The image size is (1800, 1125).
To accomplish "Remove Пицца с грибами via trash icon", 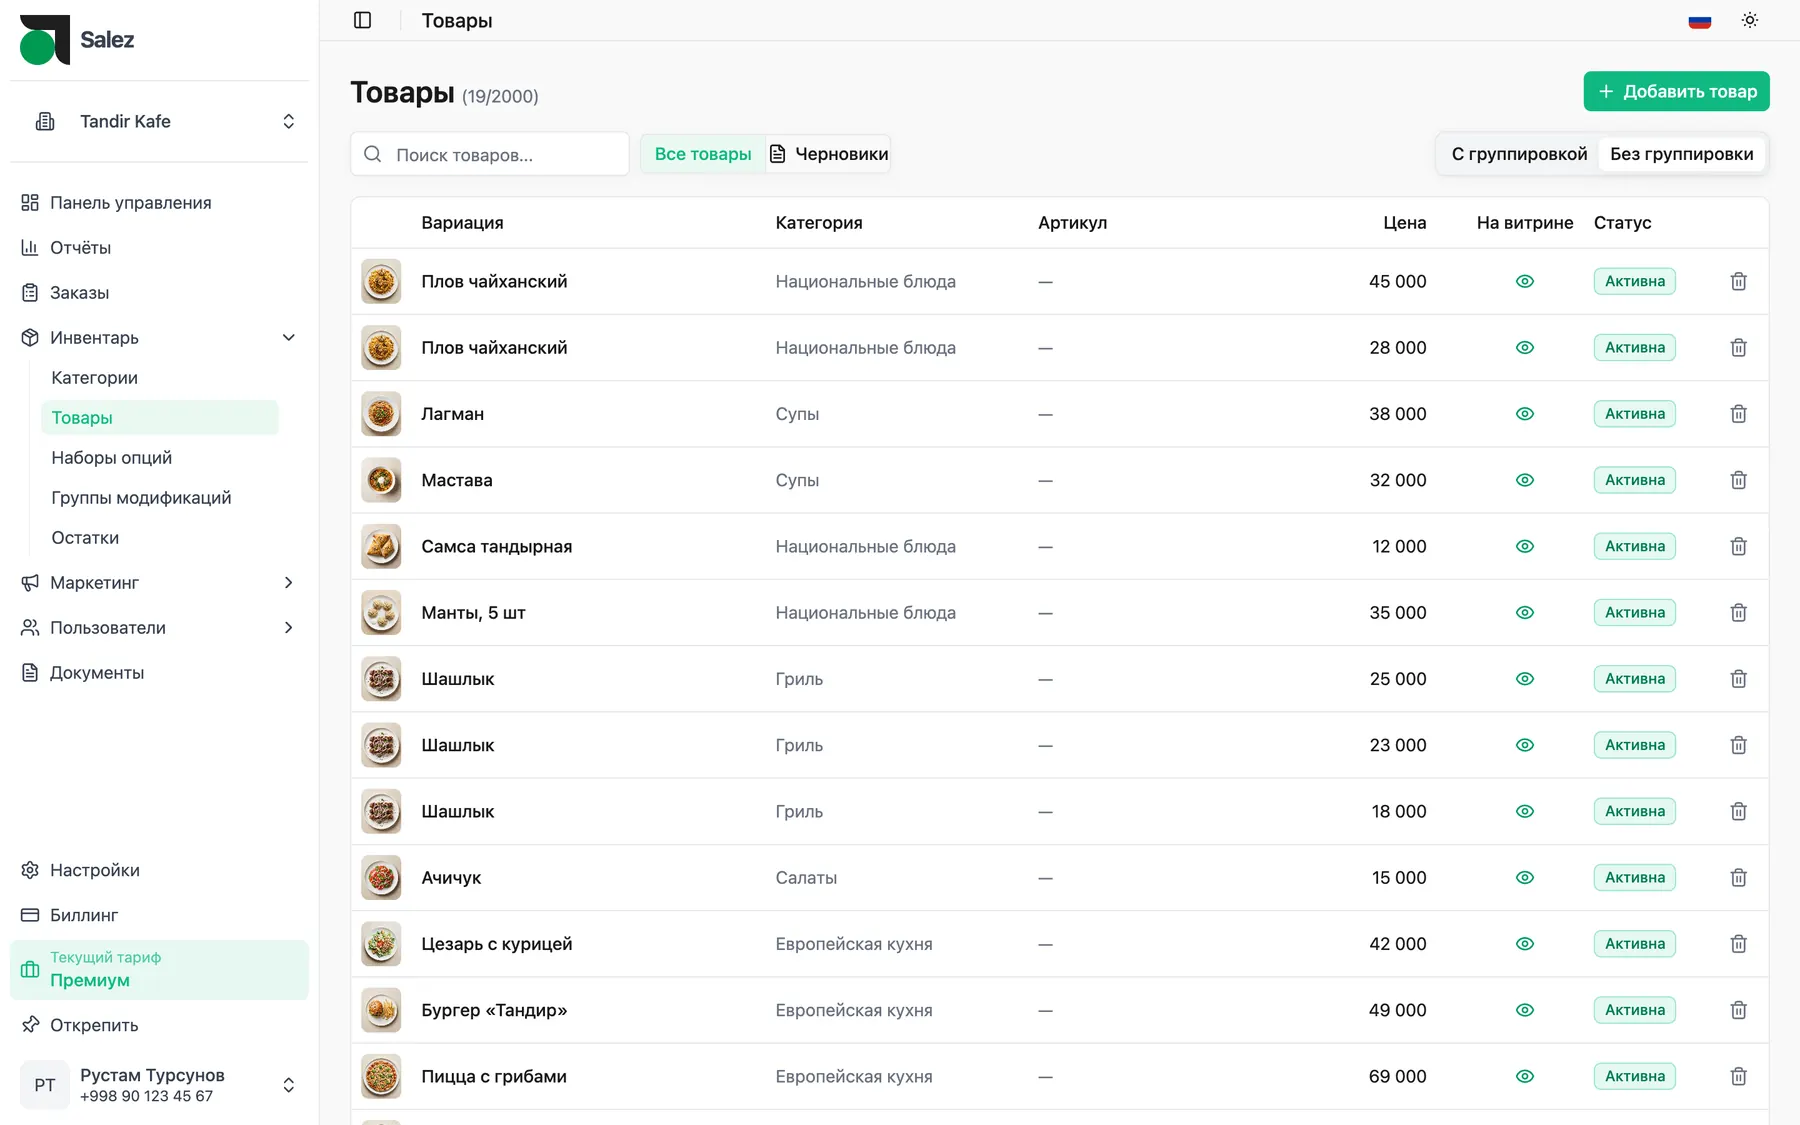I will (x=1739, y=1076).
